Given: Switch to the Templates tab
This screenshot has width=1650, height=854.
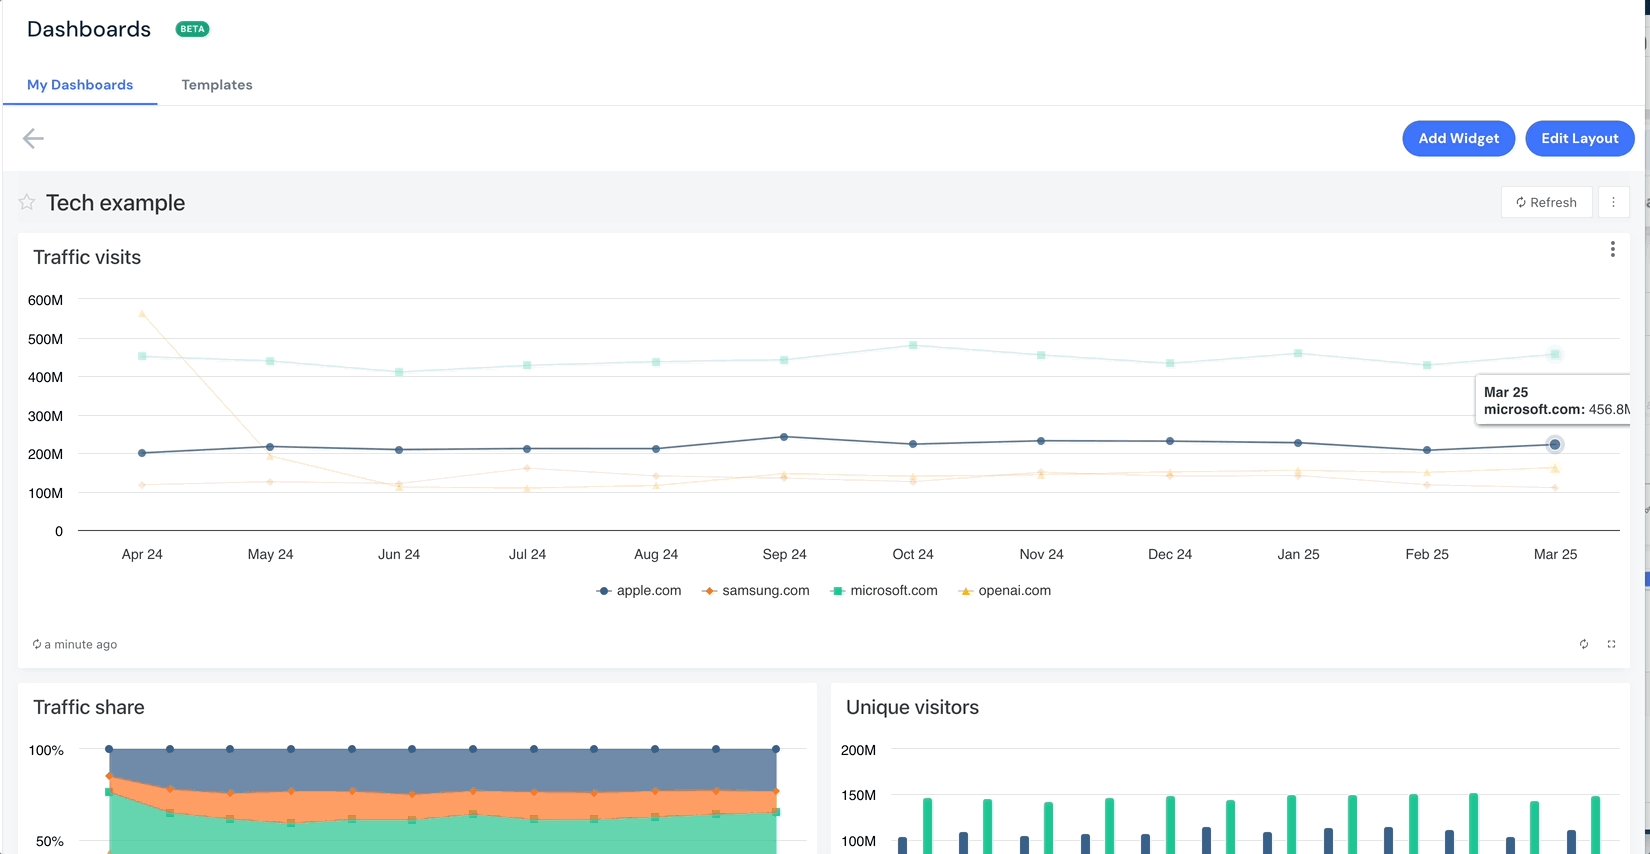Looking at the screenshot, I should tap(217, 85).
